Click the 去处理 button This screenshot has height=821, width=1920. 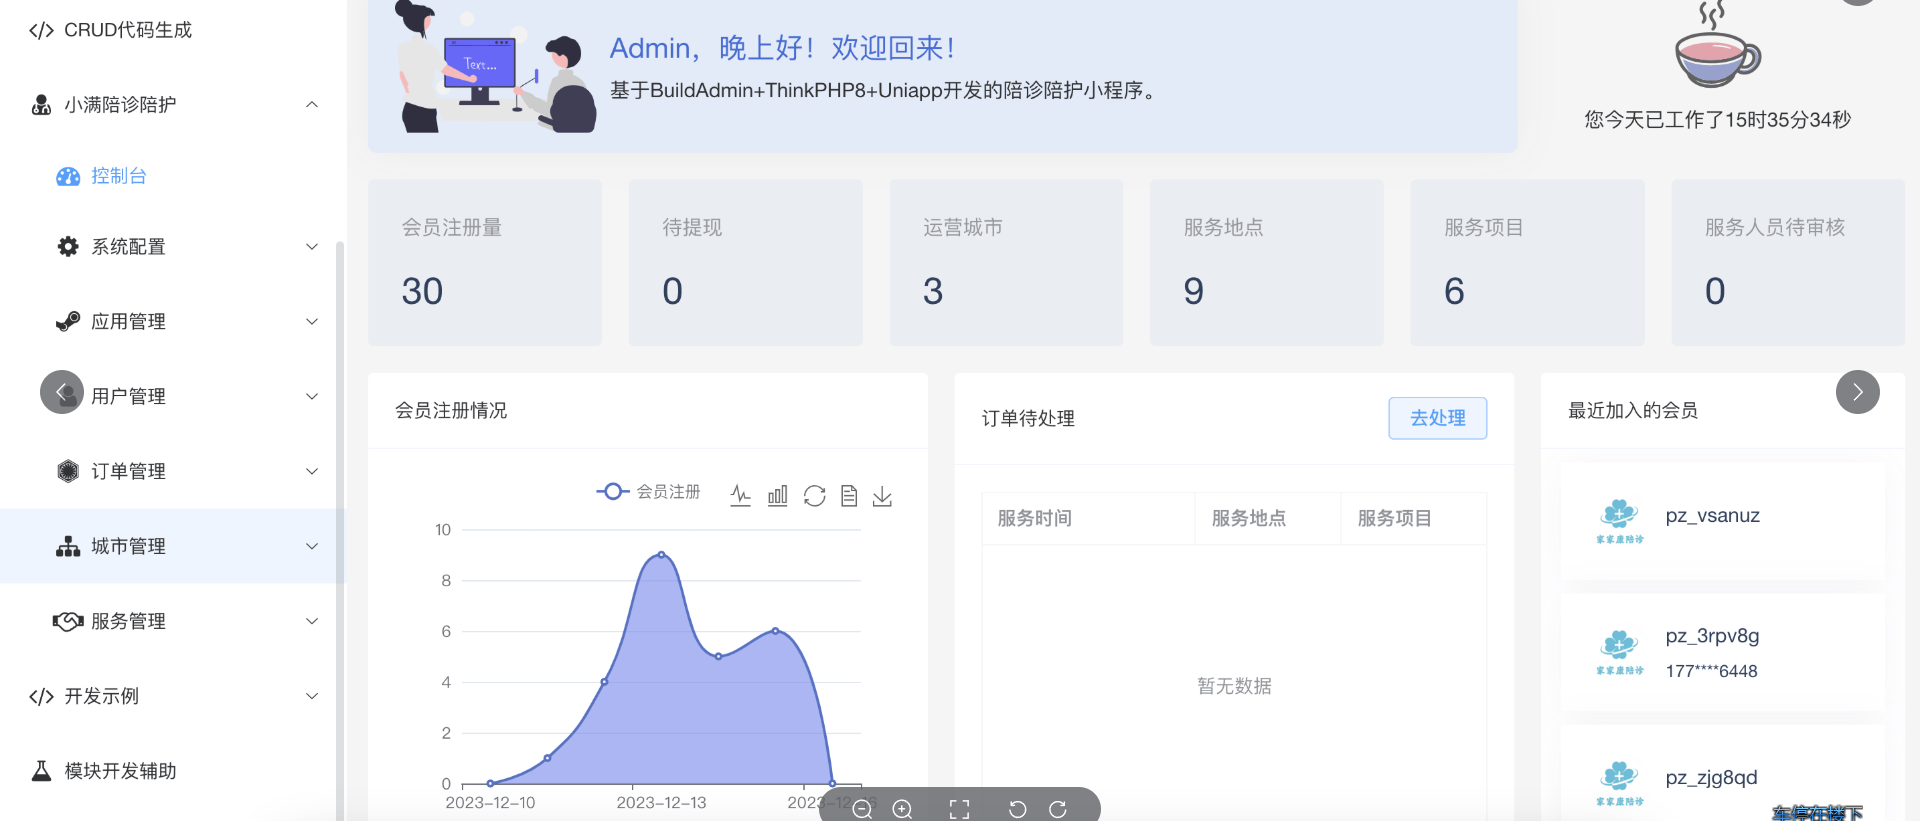pyautogui.click(x=1437, y=418)
